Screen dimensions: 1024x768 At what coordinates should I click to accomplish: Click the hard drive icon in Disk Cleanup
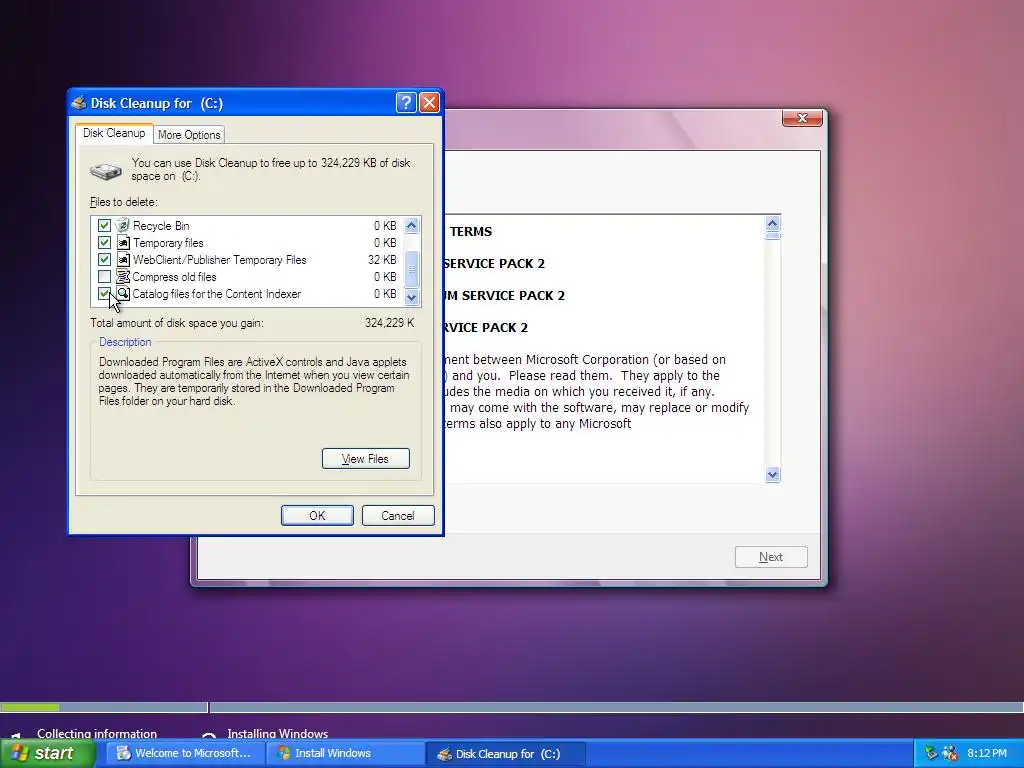pos(106,171)
